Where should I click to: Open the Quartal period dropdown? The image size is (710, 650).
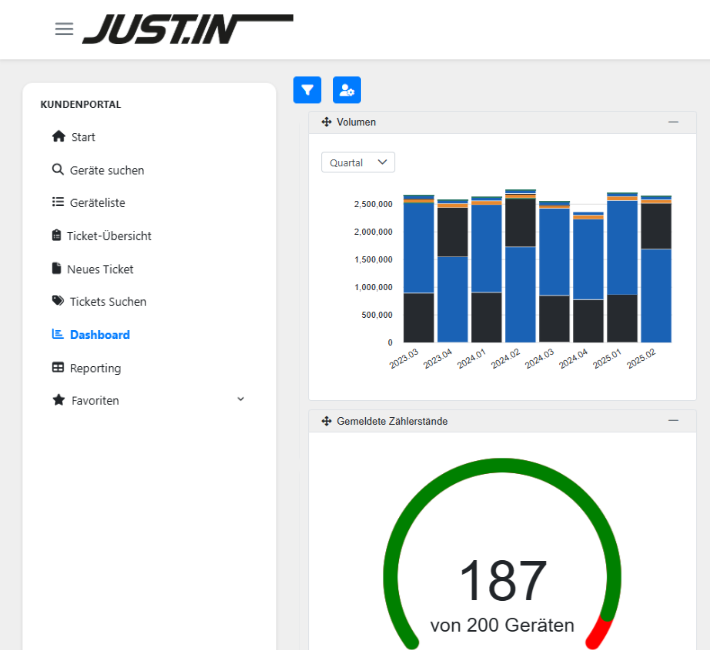(358, 162)
